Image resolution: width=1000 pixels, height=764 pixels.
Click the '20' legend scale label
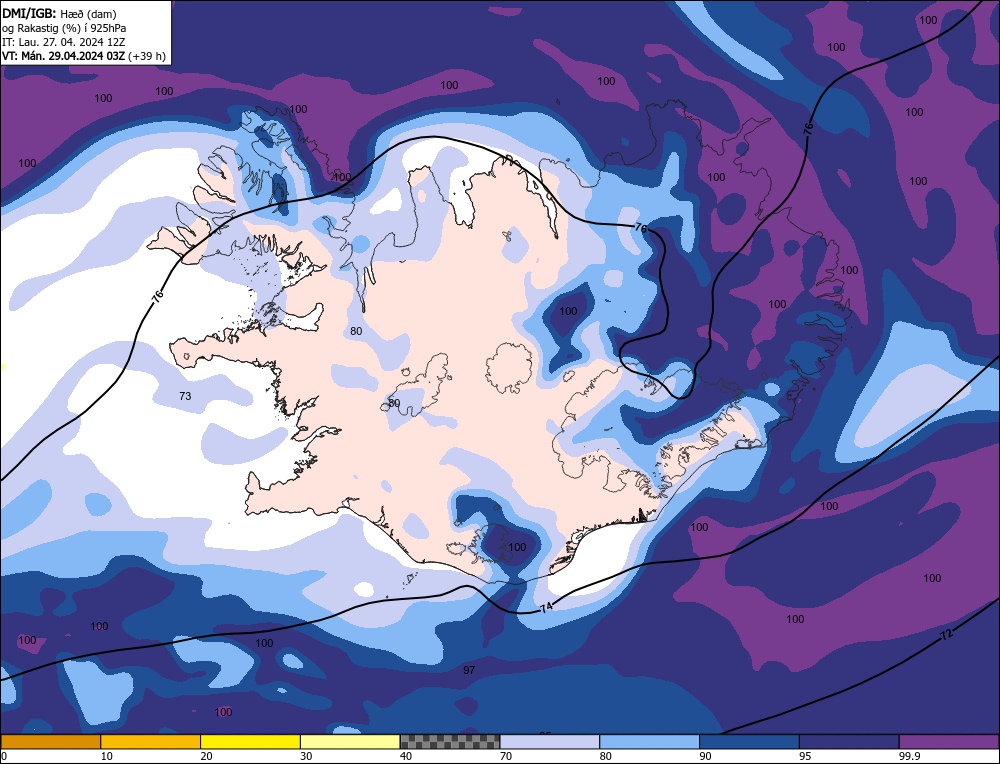coord(207,756)
